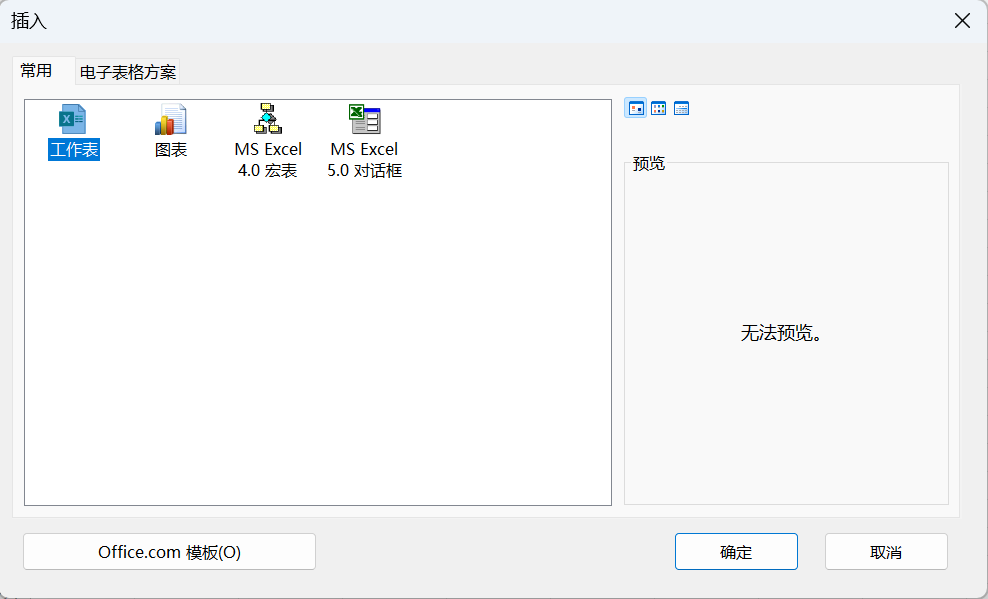
Task: Switch to list view icon
Action: click(658, 108)
